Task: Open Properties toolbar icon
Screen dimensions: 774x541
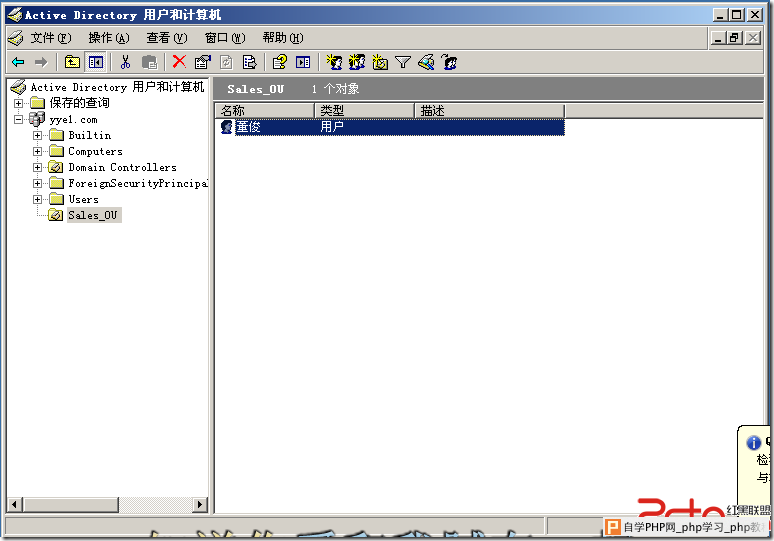Action: coord(202,62)
